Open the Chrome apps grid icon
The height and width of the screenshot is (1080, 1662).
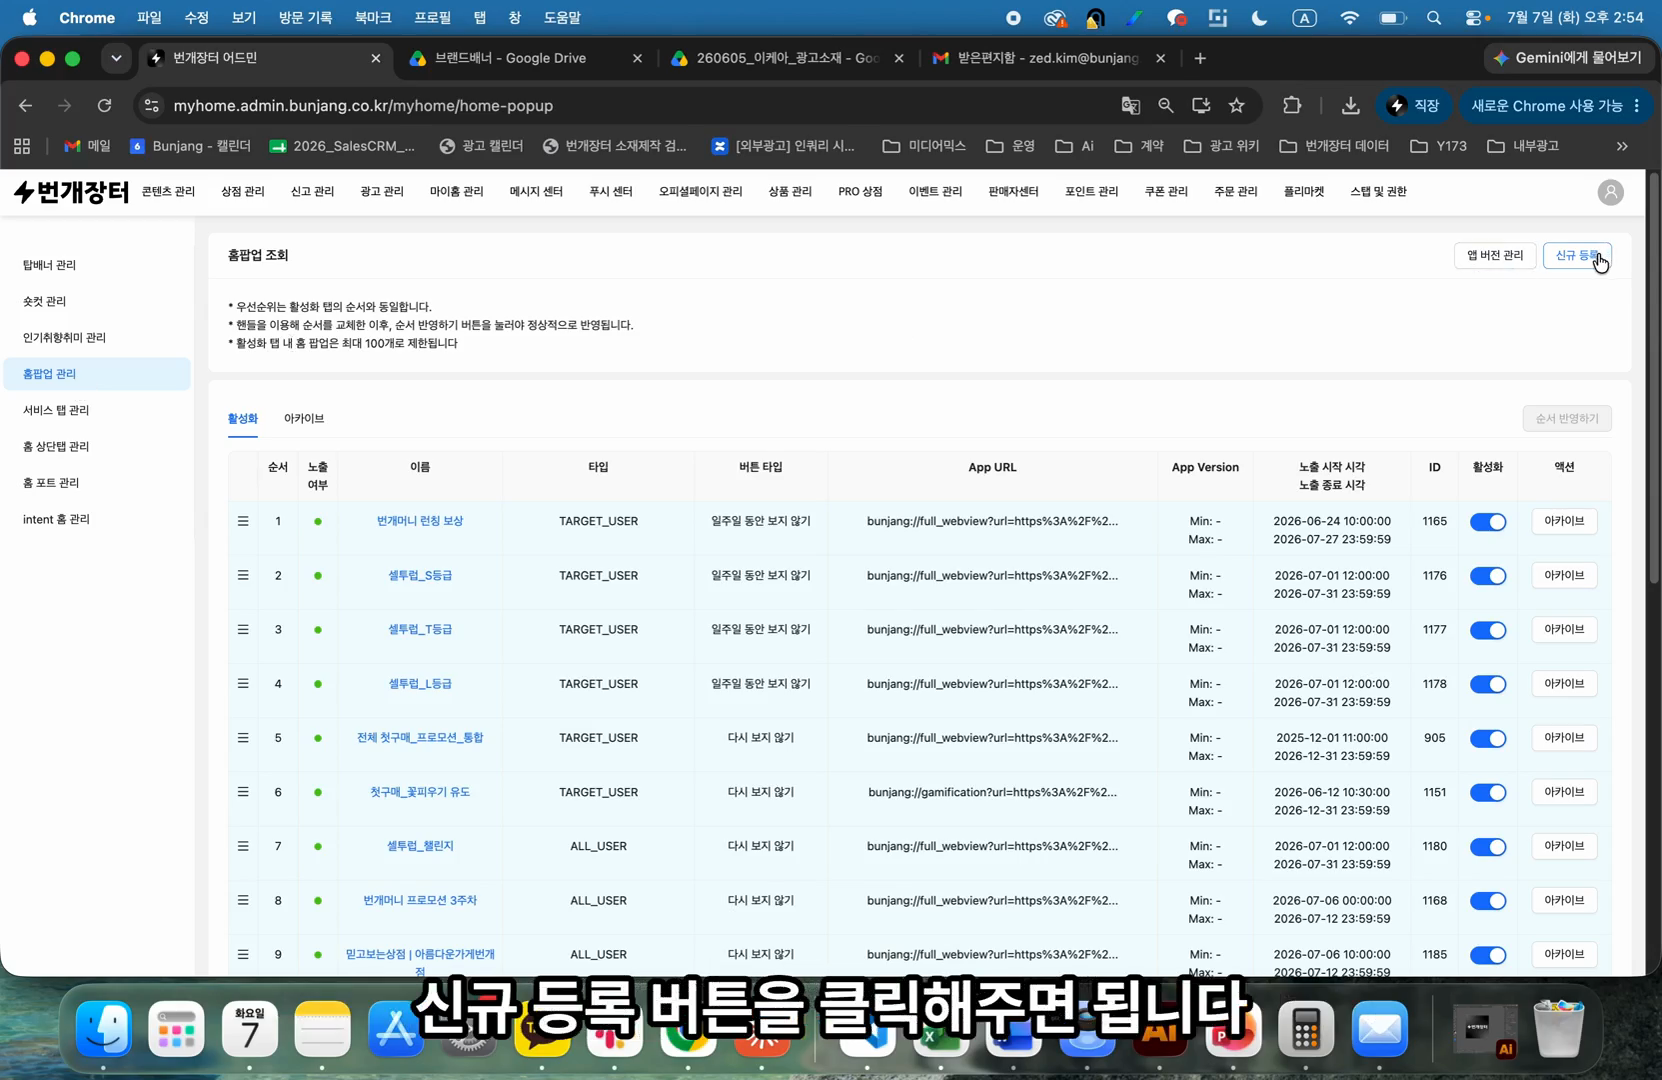[x=22, y=146]
